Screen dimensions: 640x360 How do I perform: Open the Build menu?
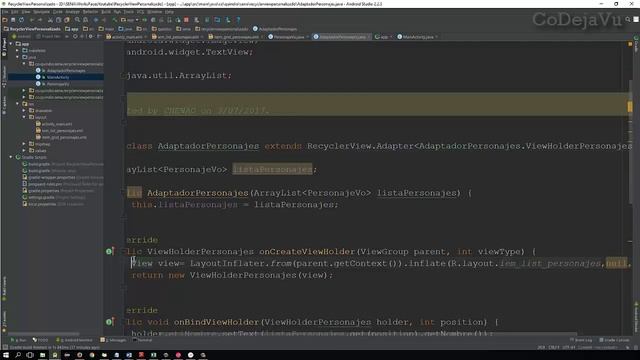[x=106, y=12]
